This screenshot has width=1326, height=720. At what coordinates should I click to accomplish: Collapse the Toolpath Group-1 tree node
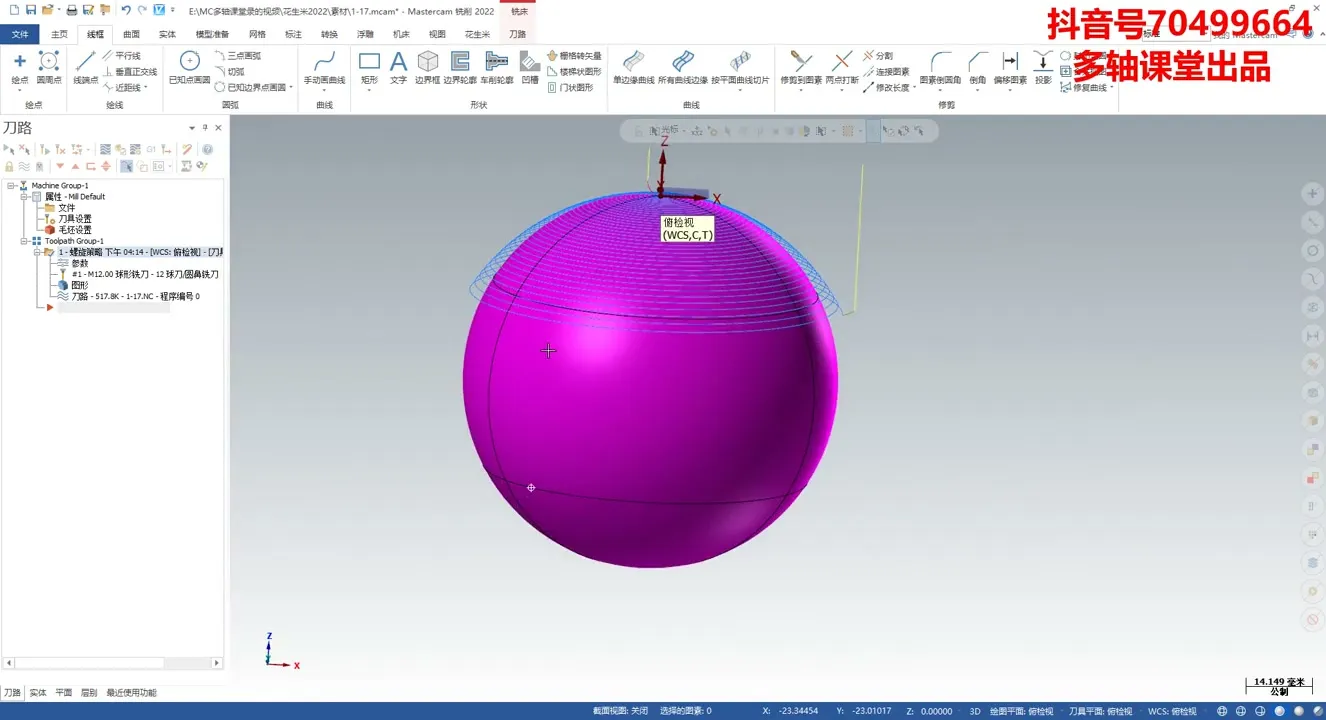23,241
